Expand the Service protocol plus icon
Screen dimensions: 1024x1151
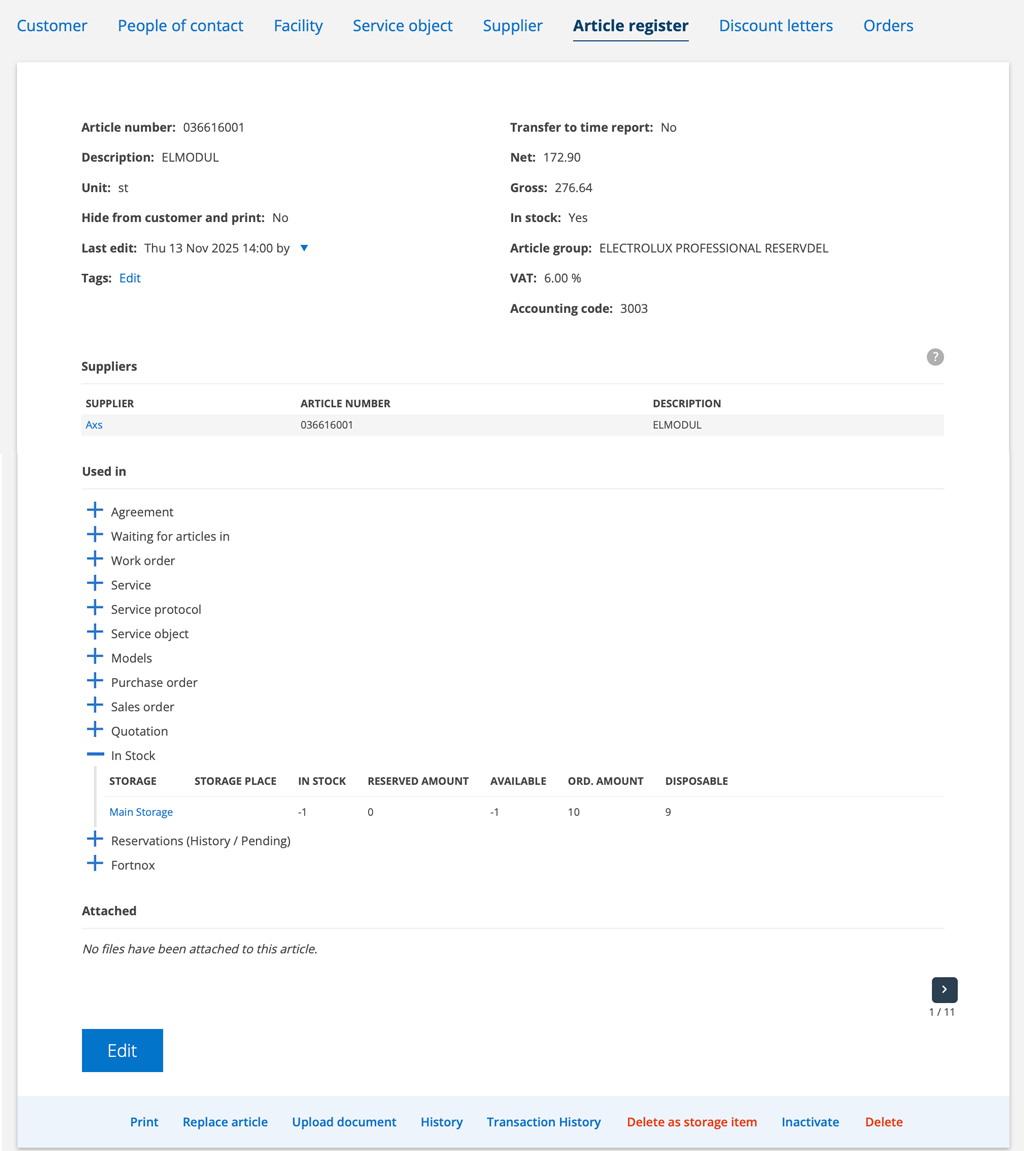click(x=95, y=609)
